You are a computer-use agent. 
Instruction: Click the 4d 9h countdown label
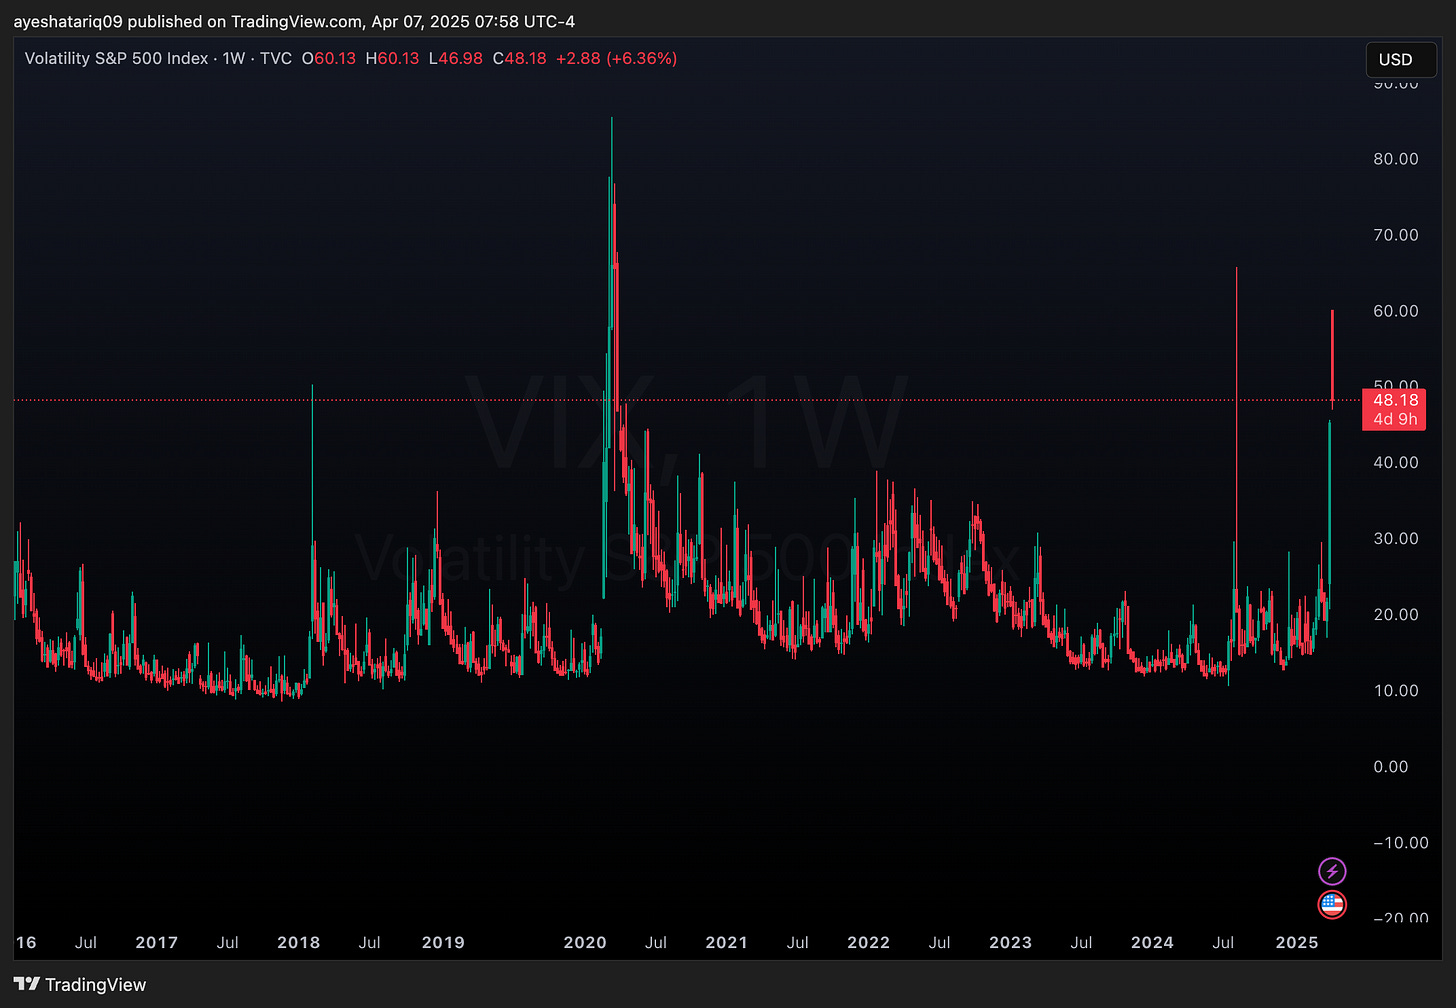pyautogui.click(x=1394, y=419)
